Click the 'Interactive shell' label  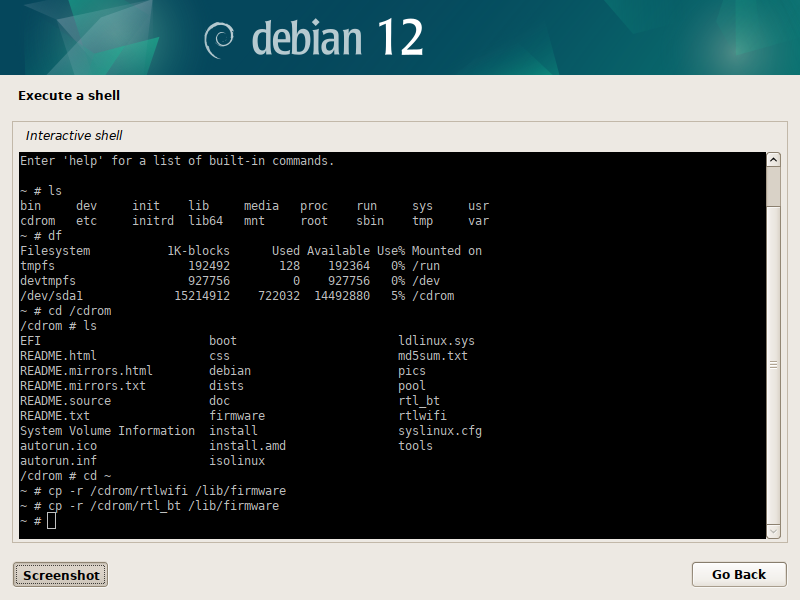coord(74,135)
